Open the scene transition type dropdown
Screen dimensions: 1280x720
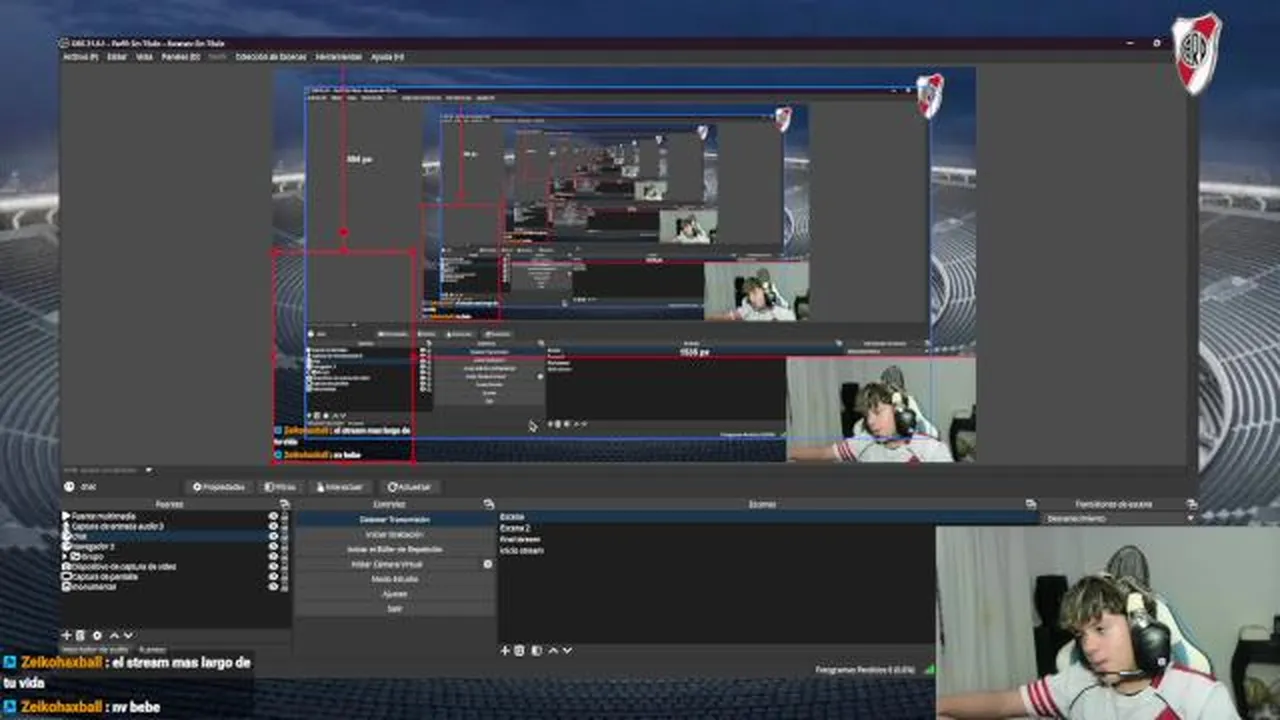pos(1119,519)
